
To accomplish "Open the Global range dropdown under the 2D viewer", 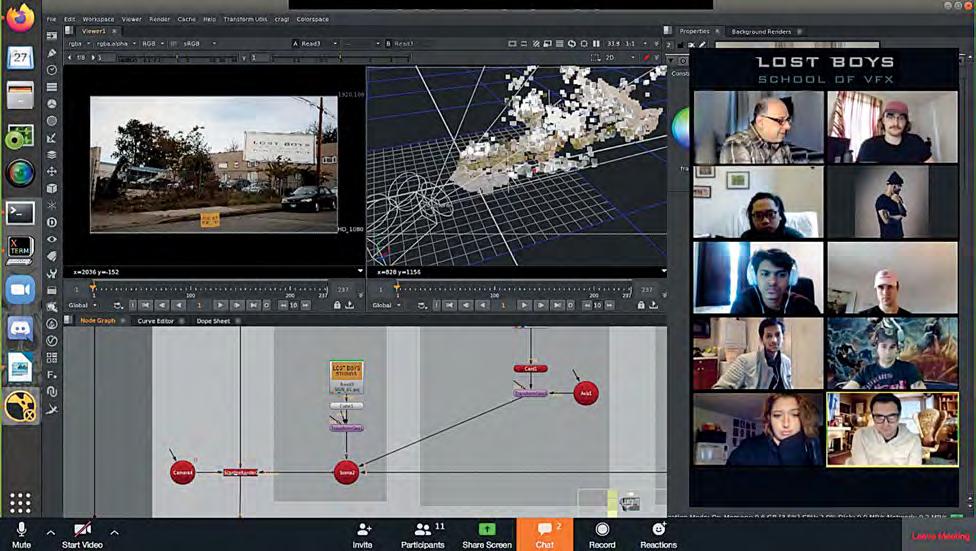I will pos(82,305).
